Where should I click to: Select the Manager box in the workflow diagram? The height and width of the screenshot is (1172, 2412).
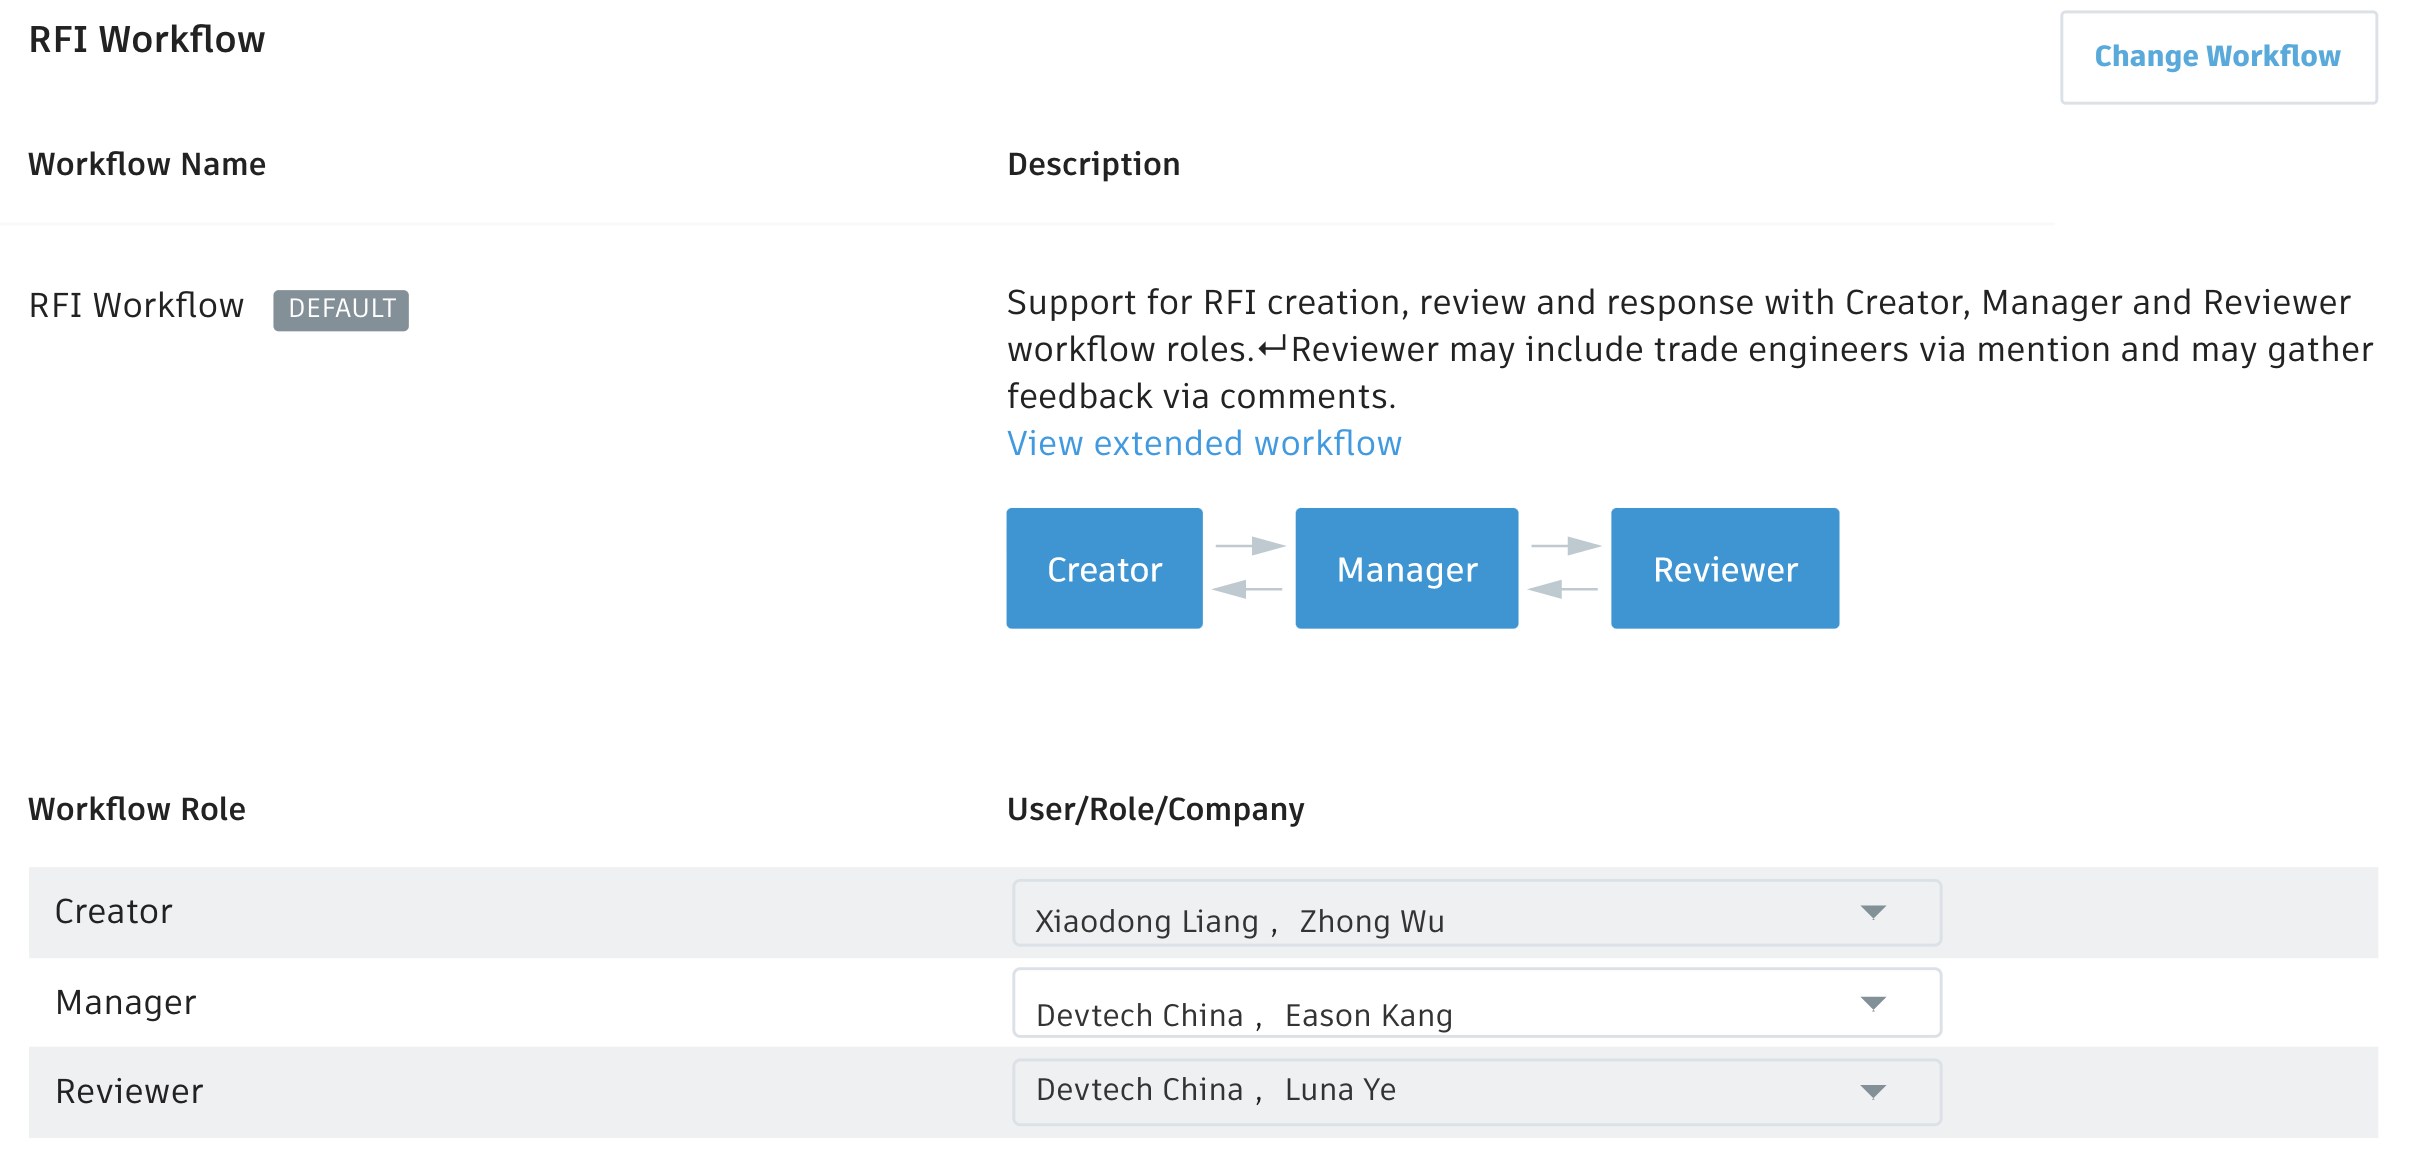1406,568
